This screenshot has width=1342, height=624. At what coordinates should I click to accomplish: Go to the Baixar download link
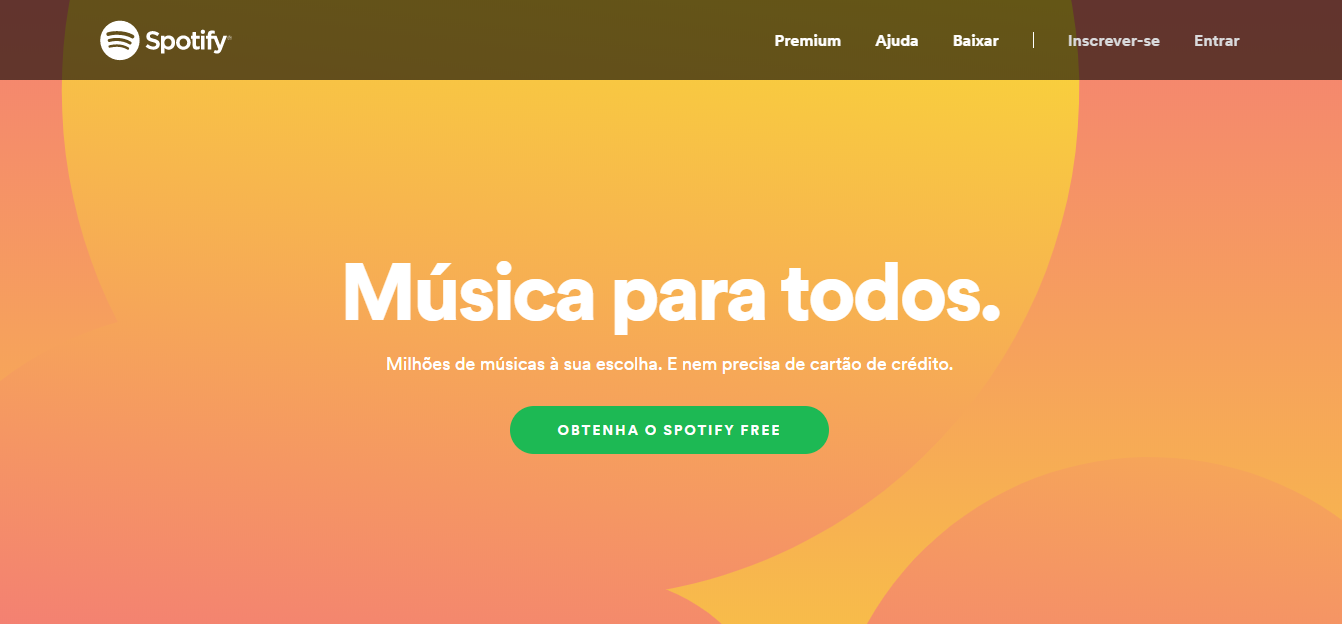pos(975,41)
